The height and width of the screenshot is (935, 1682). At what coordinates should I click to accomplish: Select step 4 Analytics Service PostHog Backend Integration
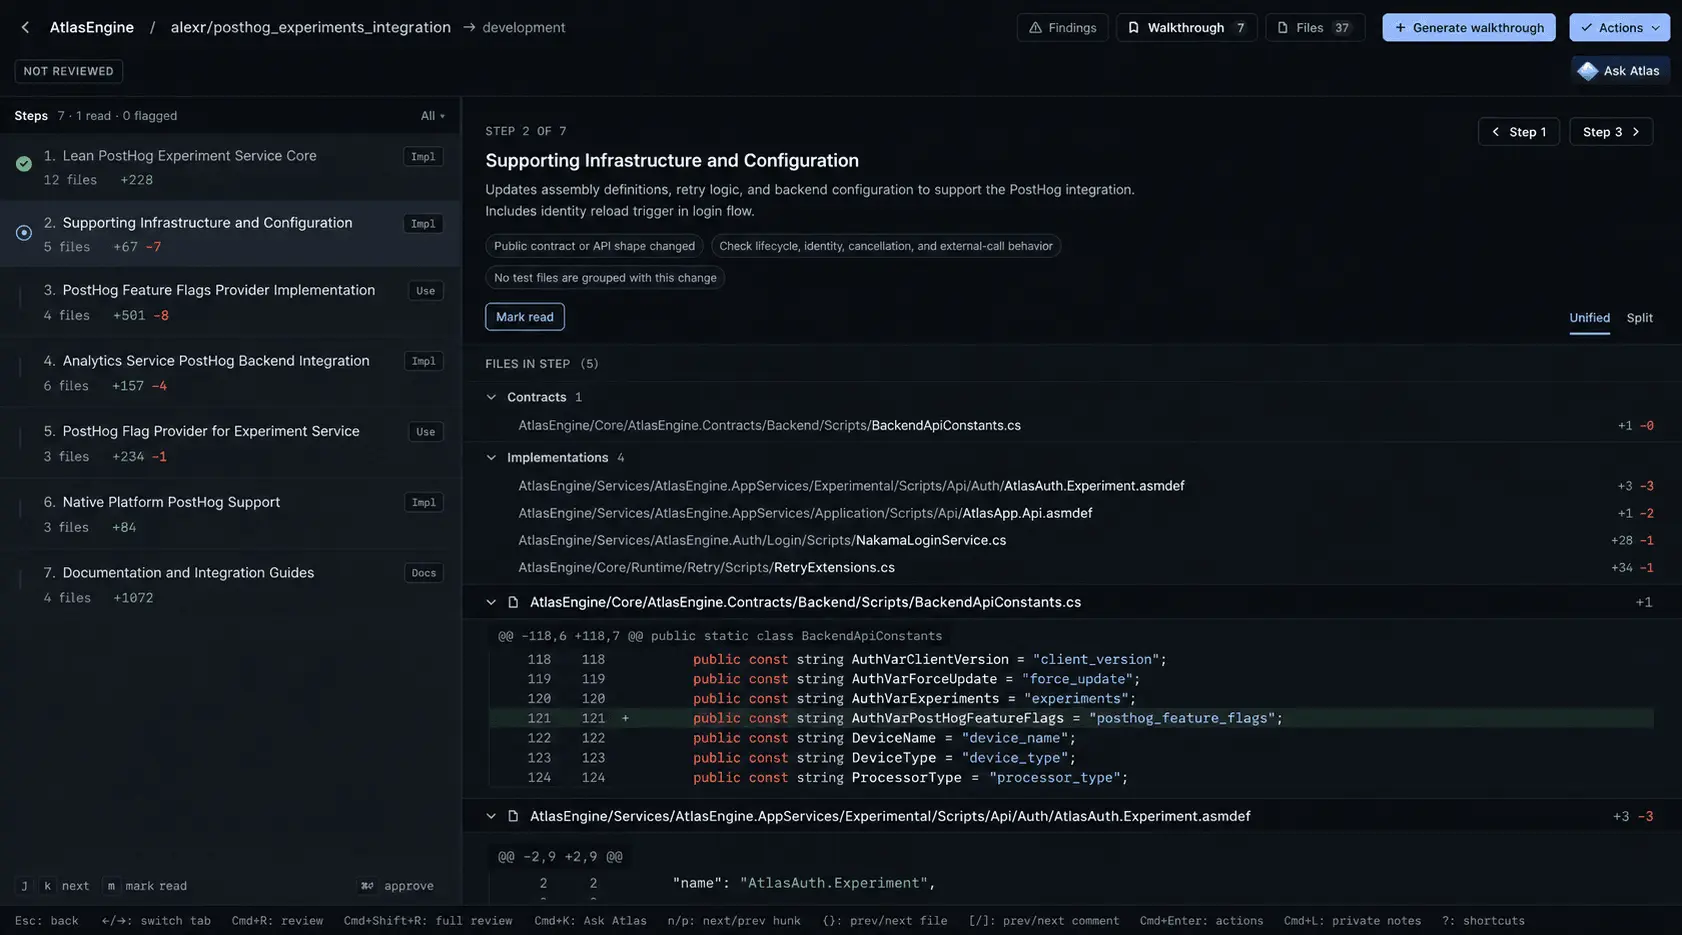[230, 372]
